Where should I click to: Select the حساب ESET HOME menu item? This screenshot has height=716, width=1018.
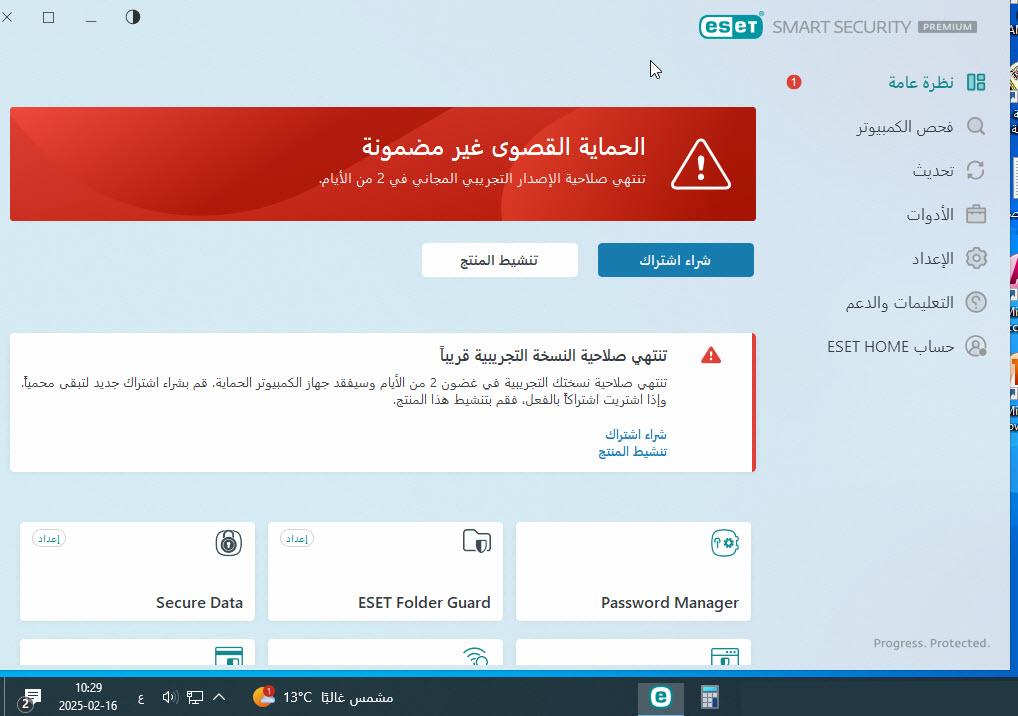pyautogui.click(x=890, y=347)
